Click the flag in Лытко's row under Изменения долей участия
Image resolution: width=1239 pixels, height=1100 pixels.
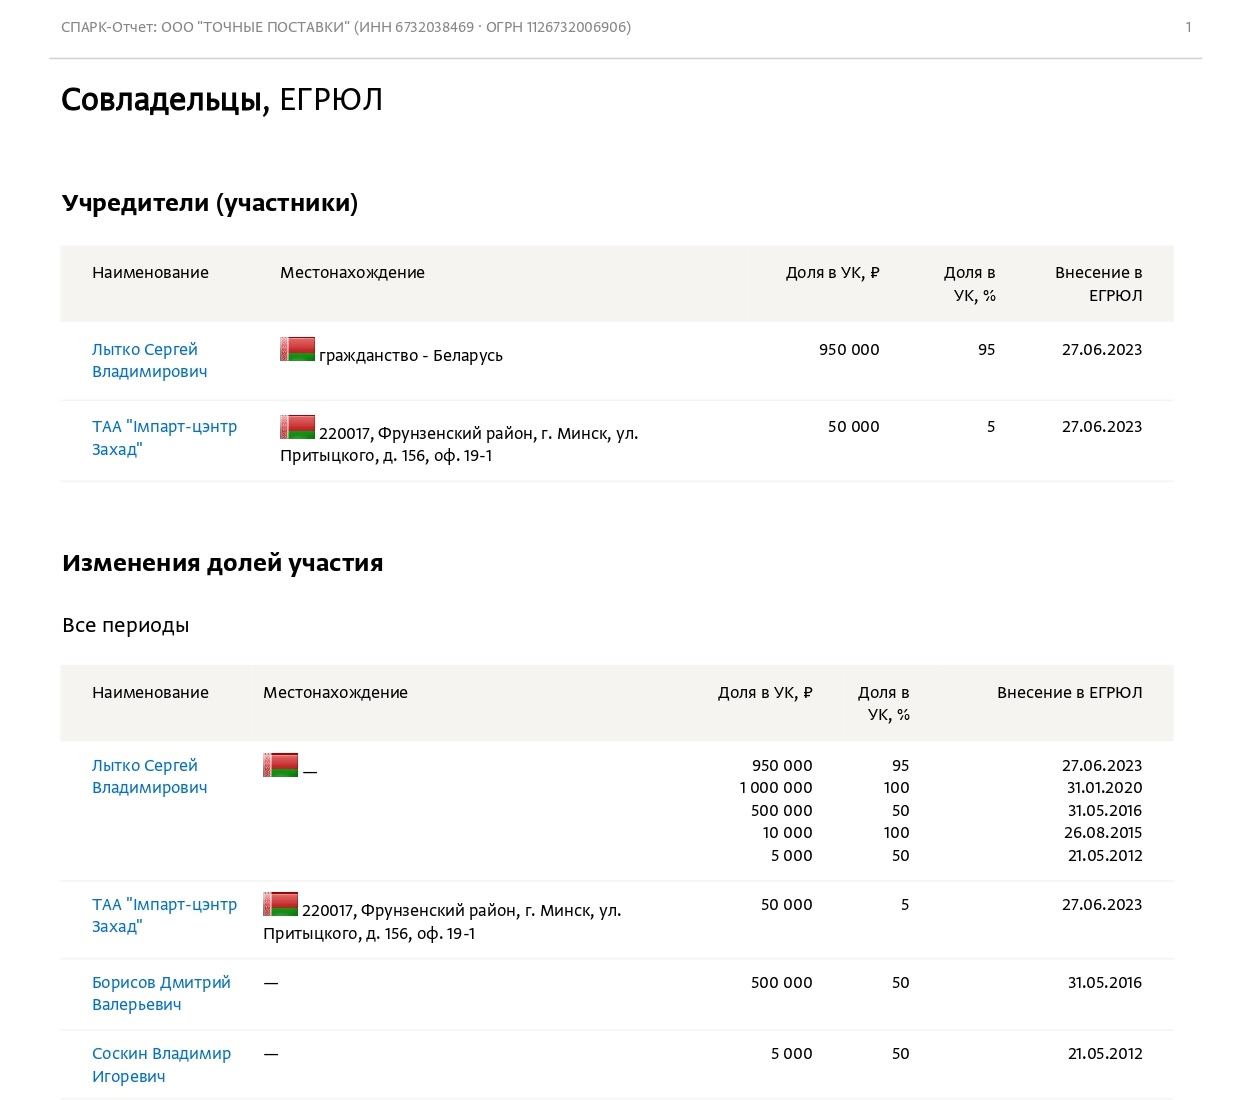(x=280, y=766)
